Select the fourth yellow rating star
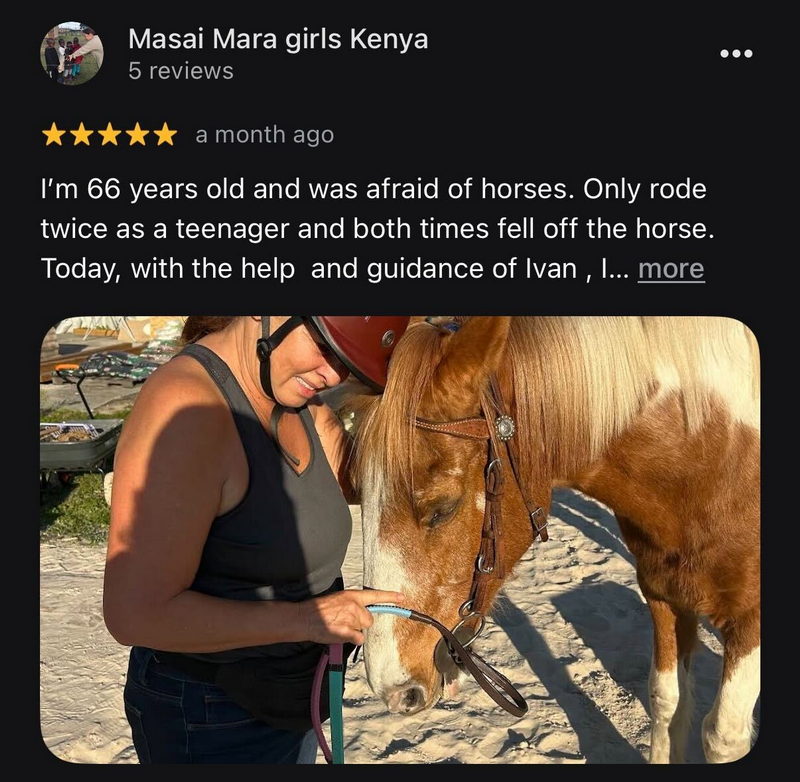This screenshot has width=800, height=782. 137,135
